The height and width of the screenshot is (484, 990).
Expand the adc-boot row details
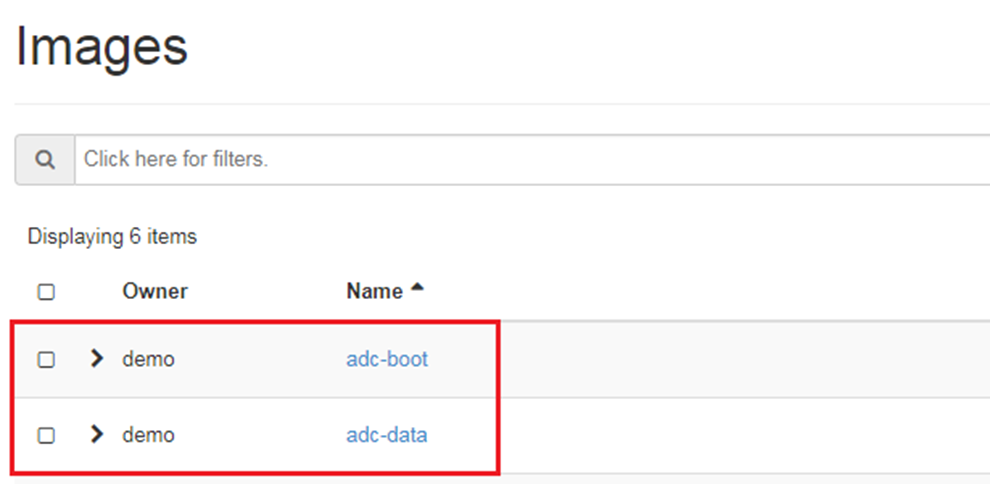click(97, 358)
